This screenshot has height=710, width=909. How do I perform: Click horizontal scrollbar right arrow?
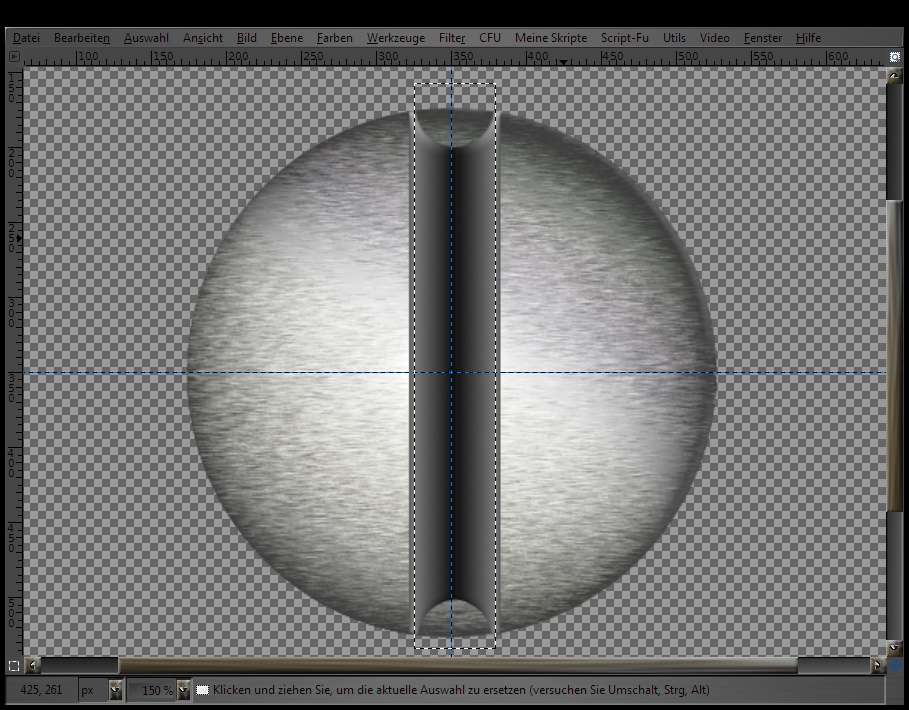point(878,665)
